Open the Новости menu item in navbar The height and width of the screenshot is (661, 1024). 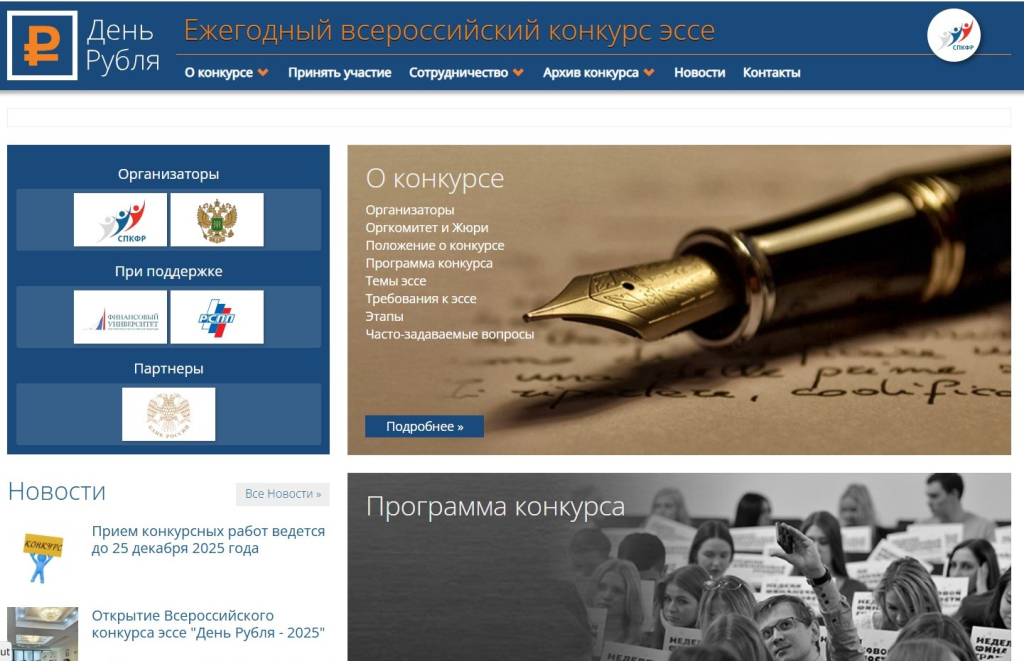coord(699,73)
